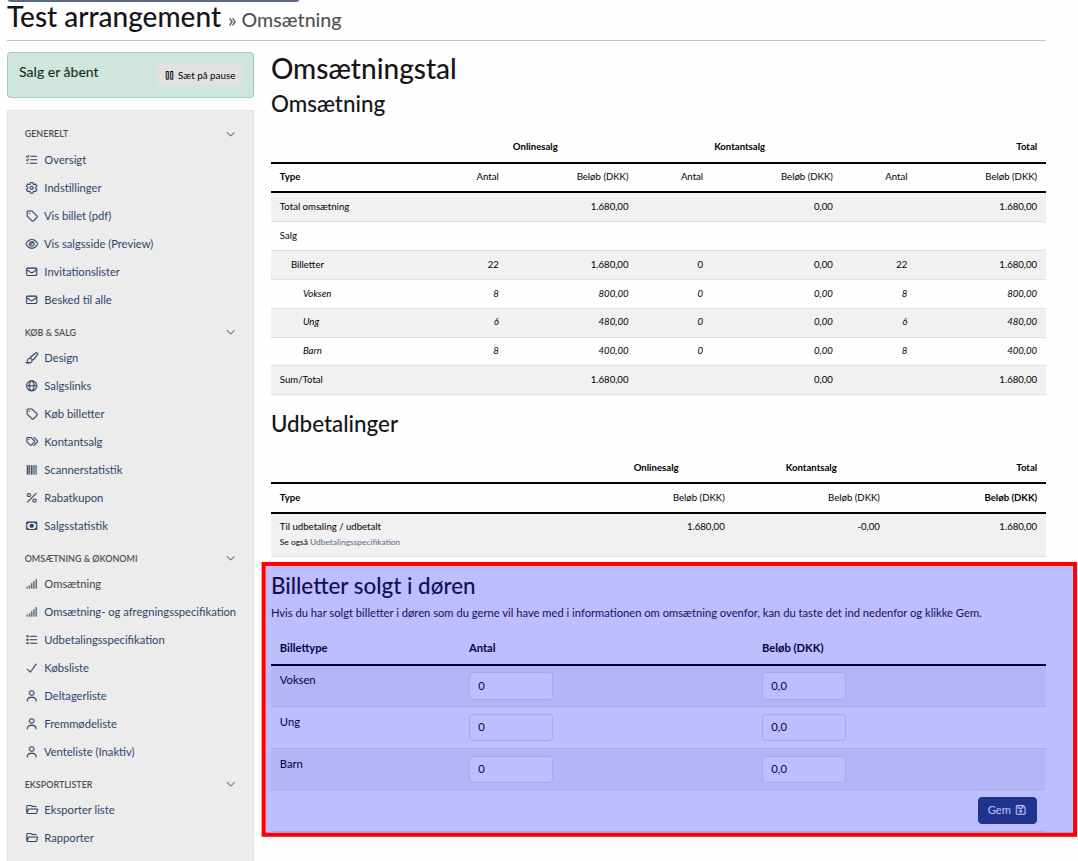
Task: Click the Design brush icon
Action: click(x=32, y=358)
